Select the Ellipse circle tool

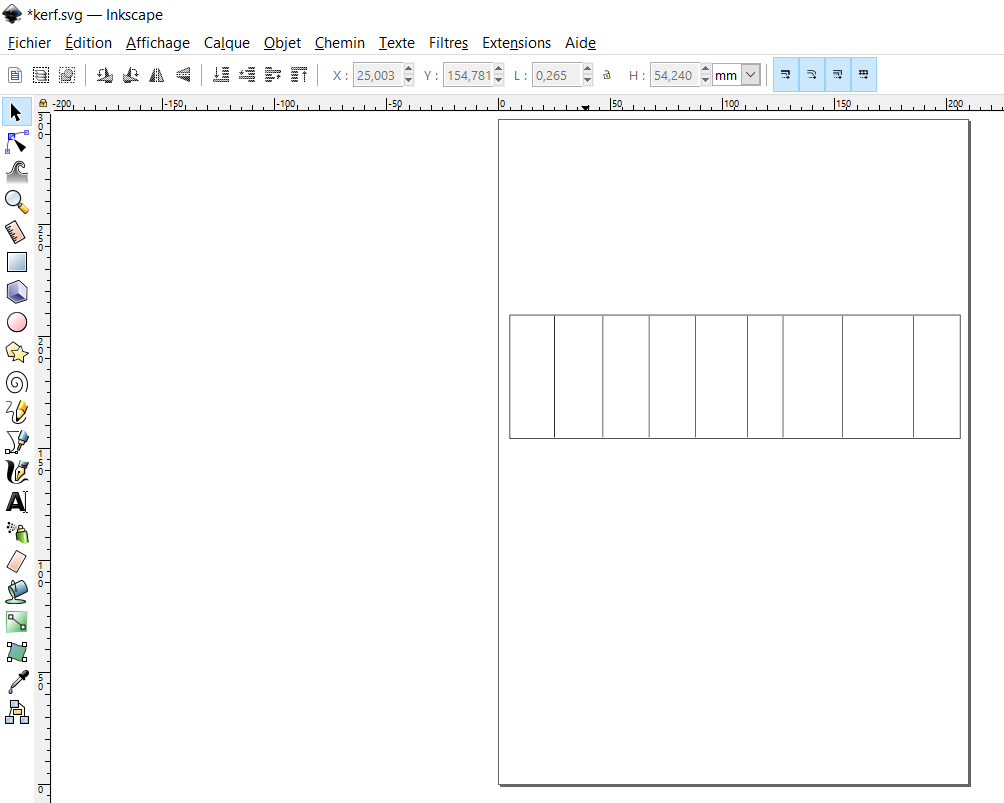coord(17,322)
